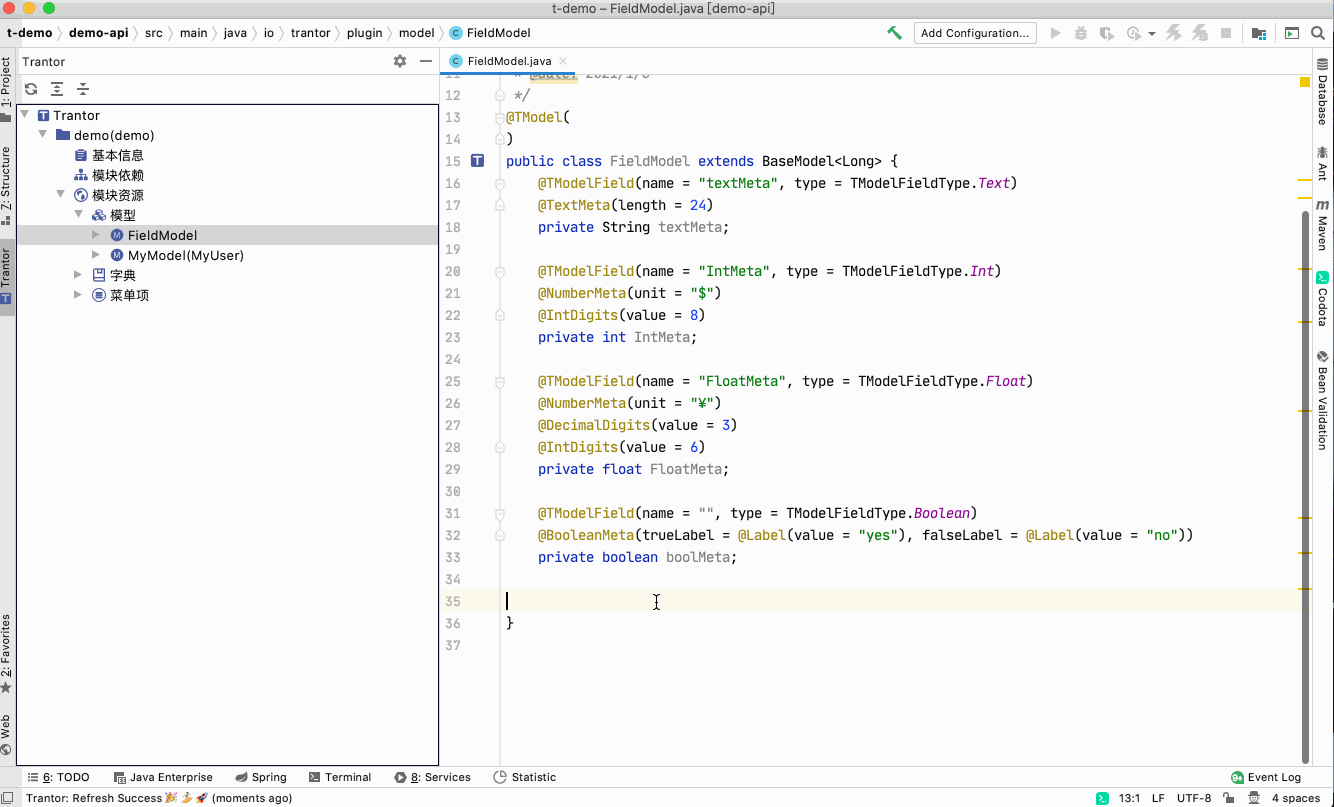
Task: Refresh the Trantor panel
Action: pyautogui.click(x=31, y=89)
